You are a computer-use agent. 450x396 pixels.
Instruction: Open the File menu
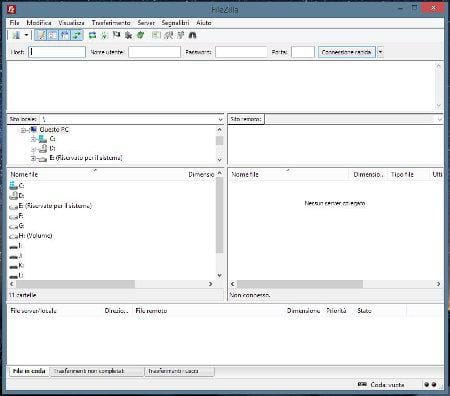[14, 23]
